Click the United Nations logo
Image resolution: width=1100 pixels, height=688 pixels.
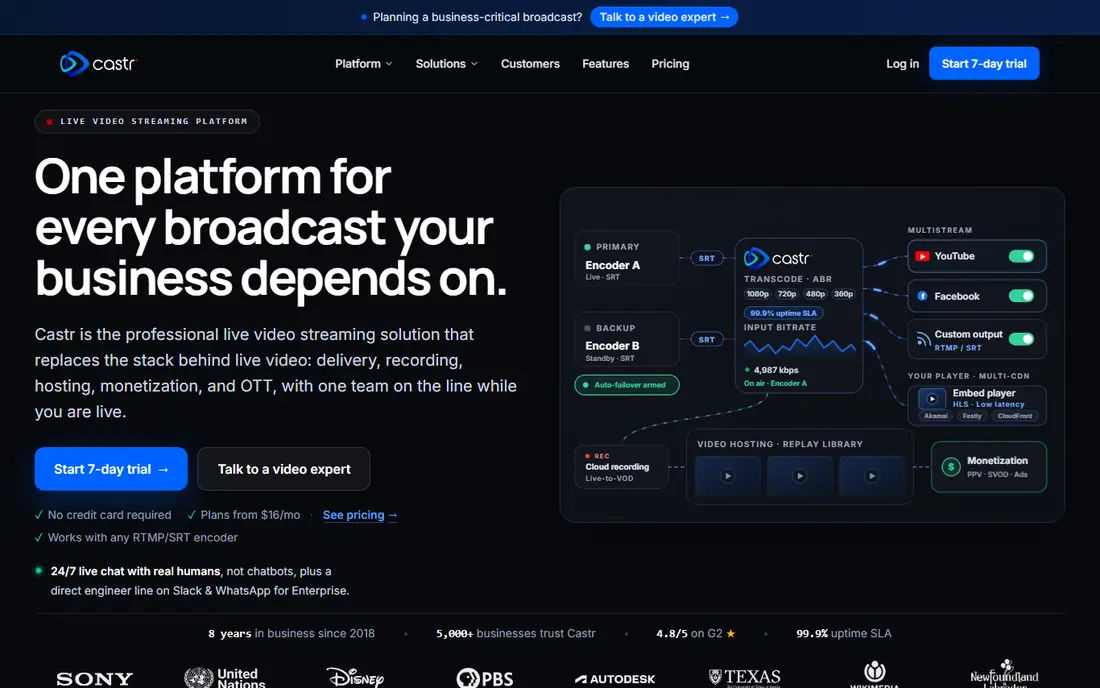click(224, 677)
